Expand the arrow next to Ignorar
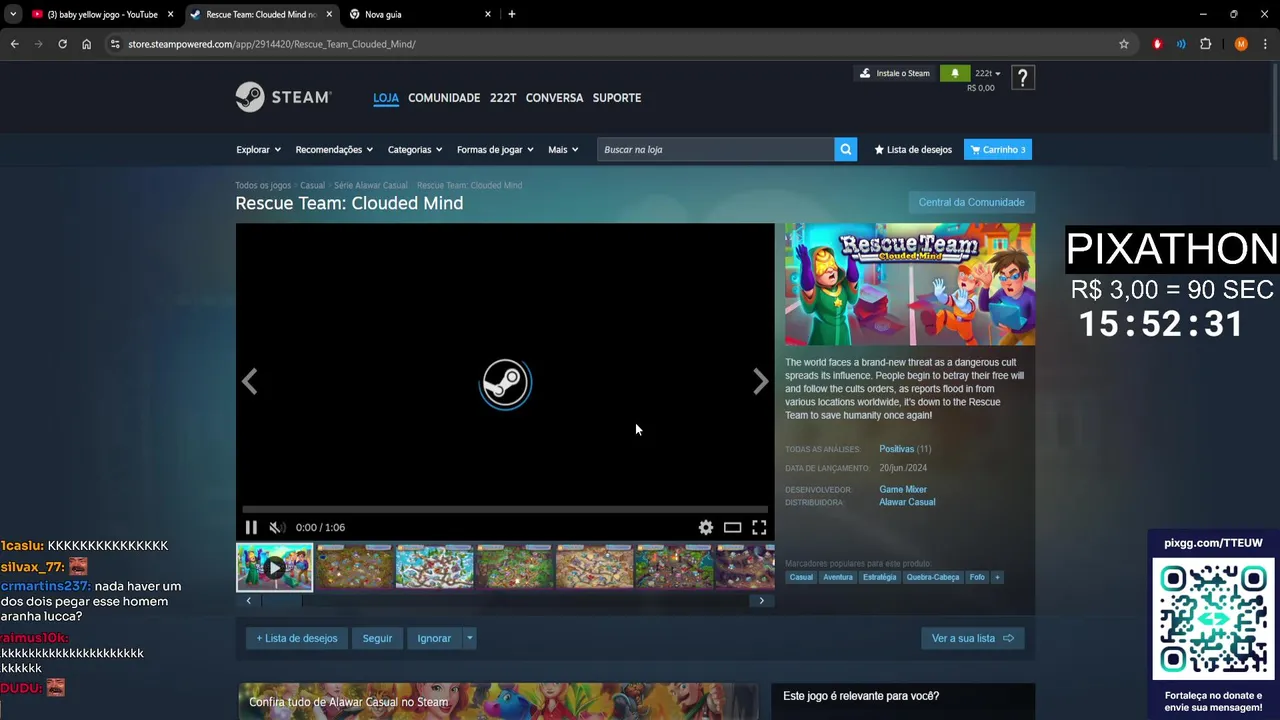The width and height of the screenshot is (1280, 720). pos(469,638)
